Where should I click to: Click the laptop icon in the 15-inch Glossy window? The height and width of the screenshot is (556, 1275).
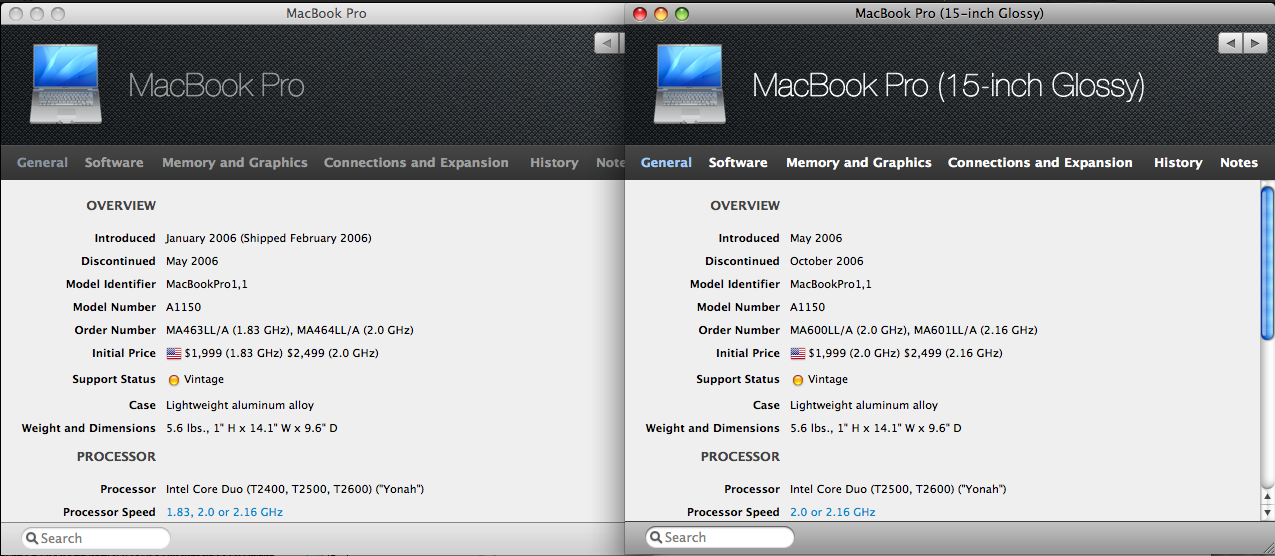point(689,84)
